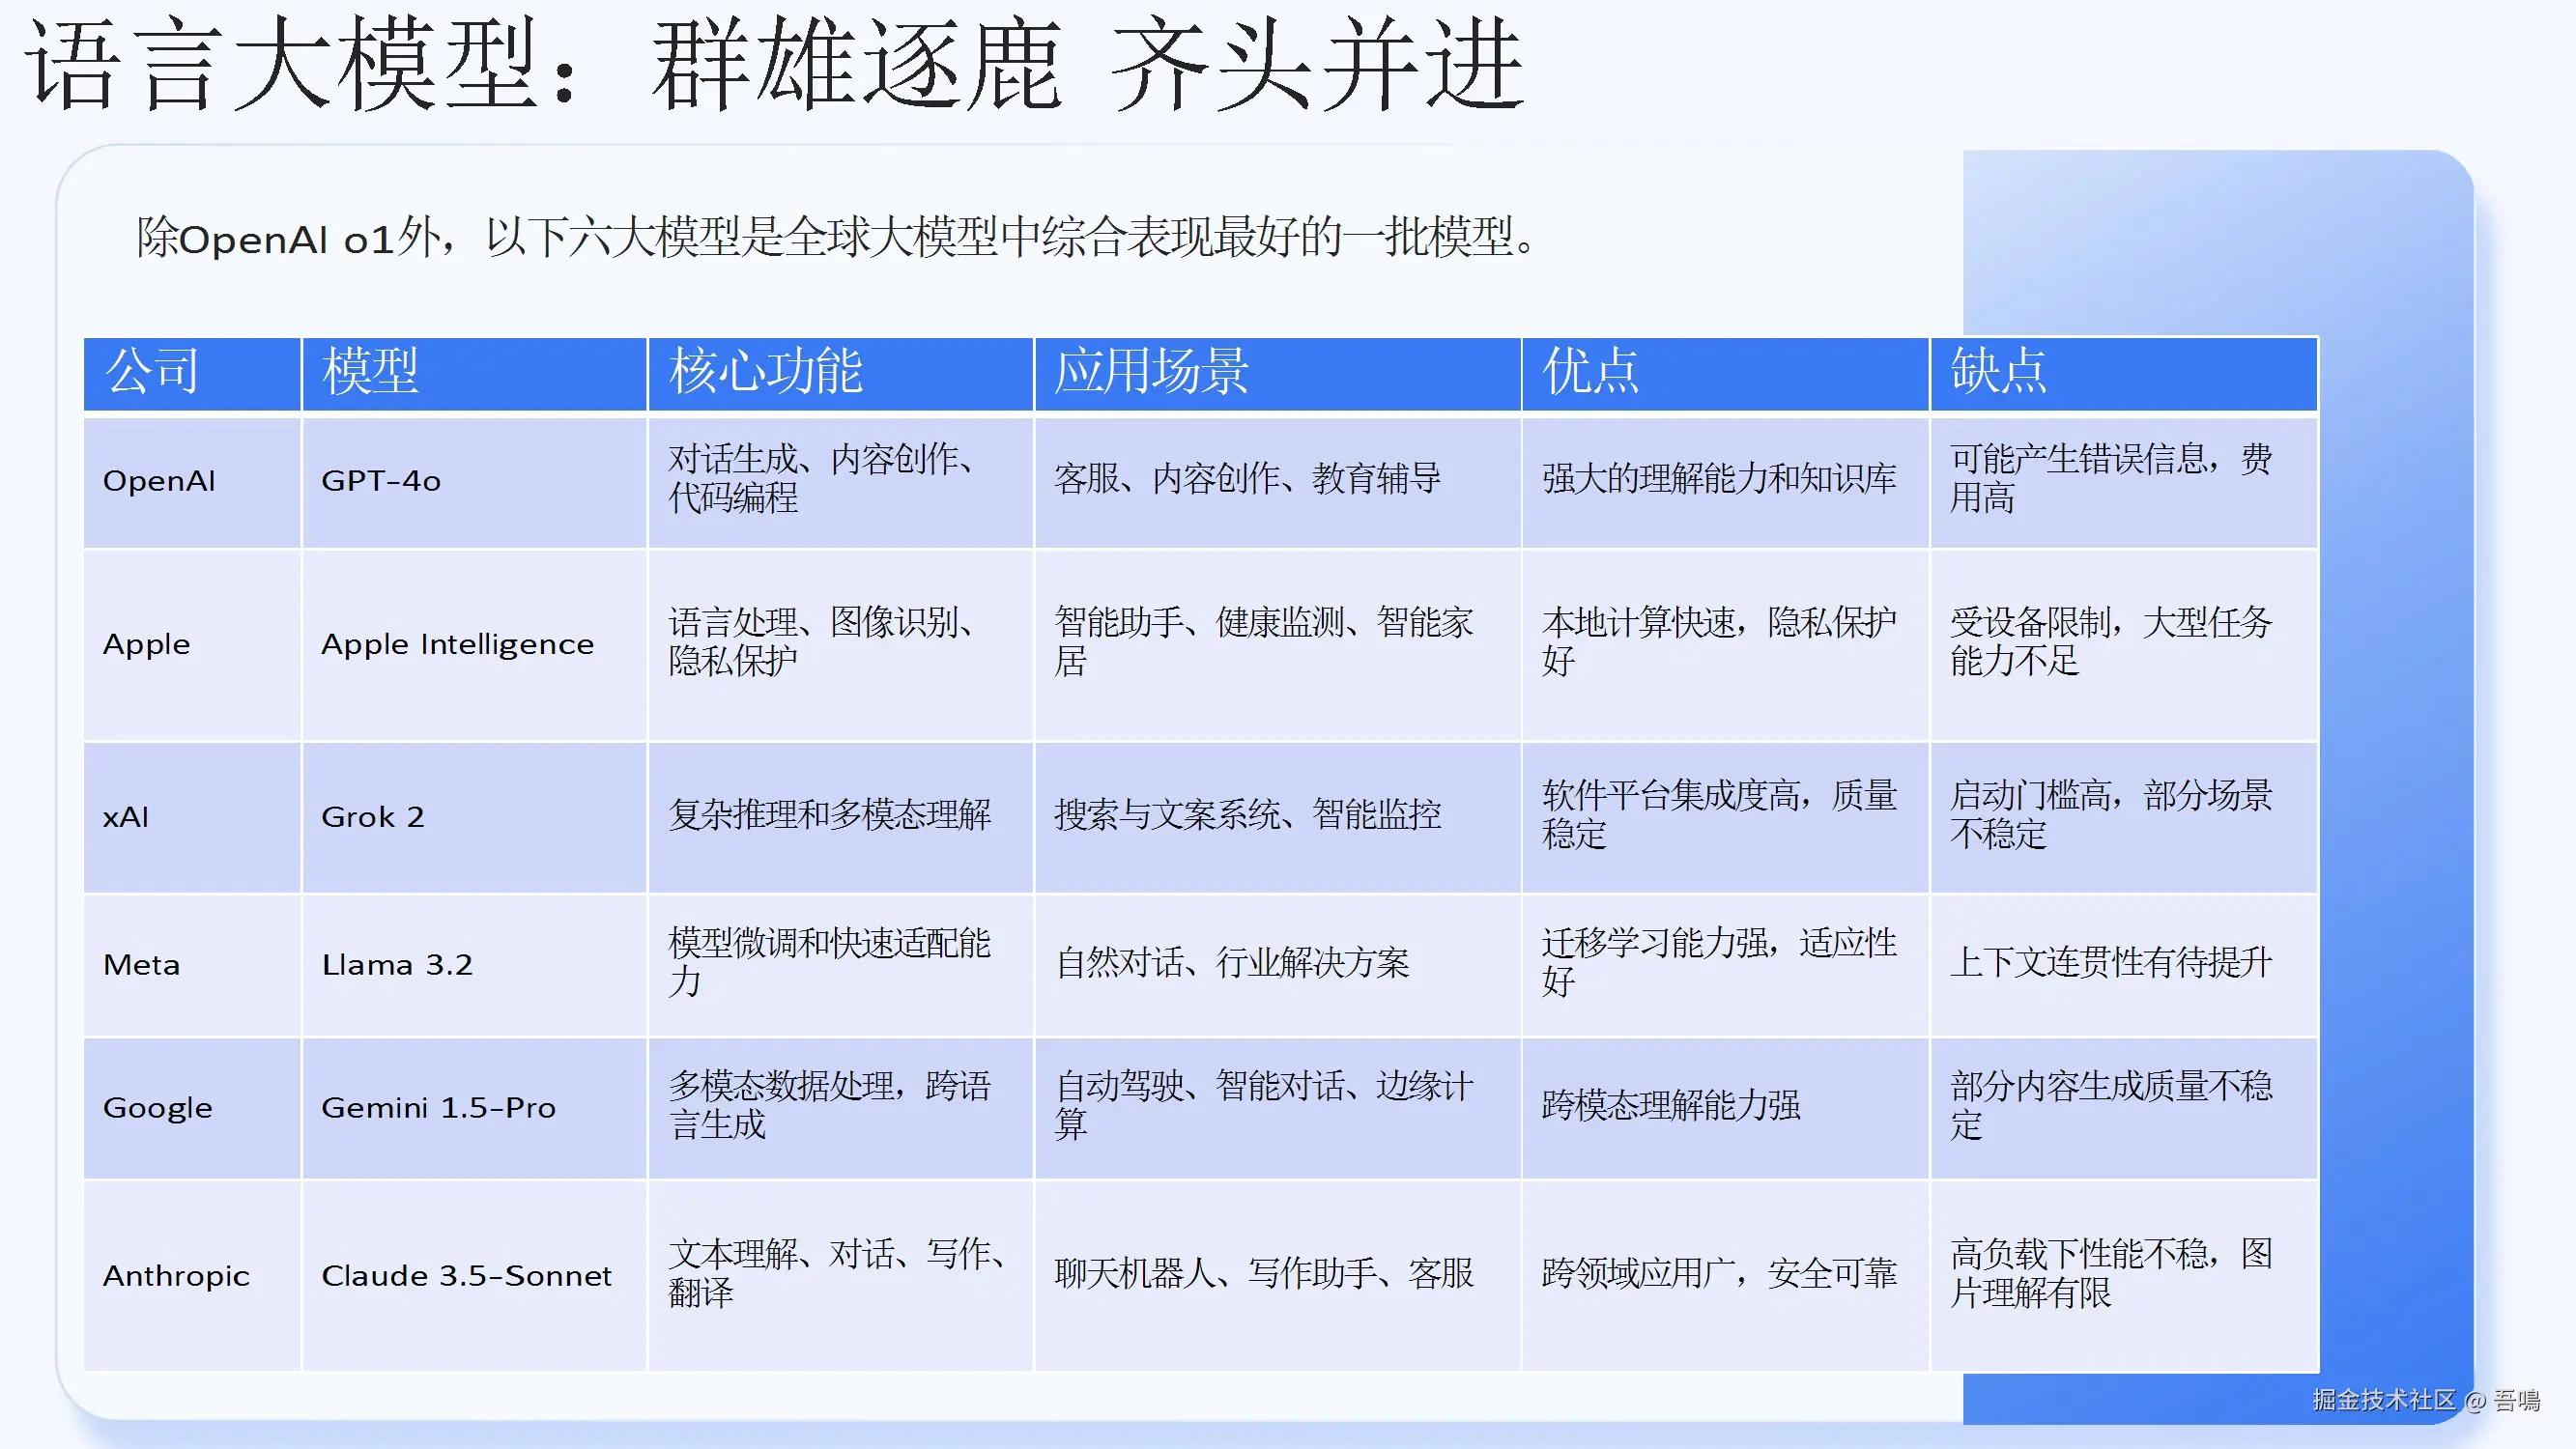The width and height of the screenshot is (2576, 1449).
Task: Click the 缺点 column header
Action: 1998,372
